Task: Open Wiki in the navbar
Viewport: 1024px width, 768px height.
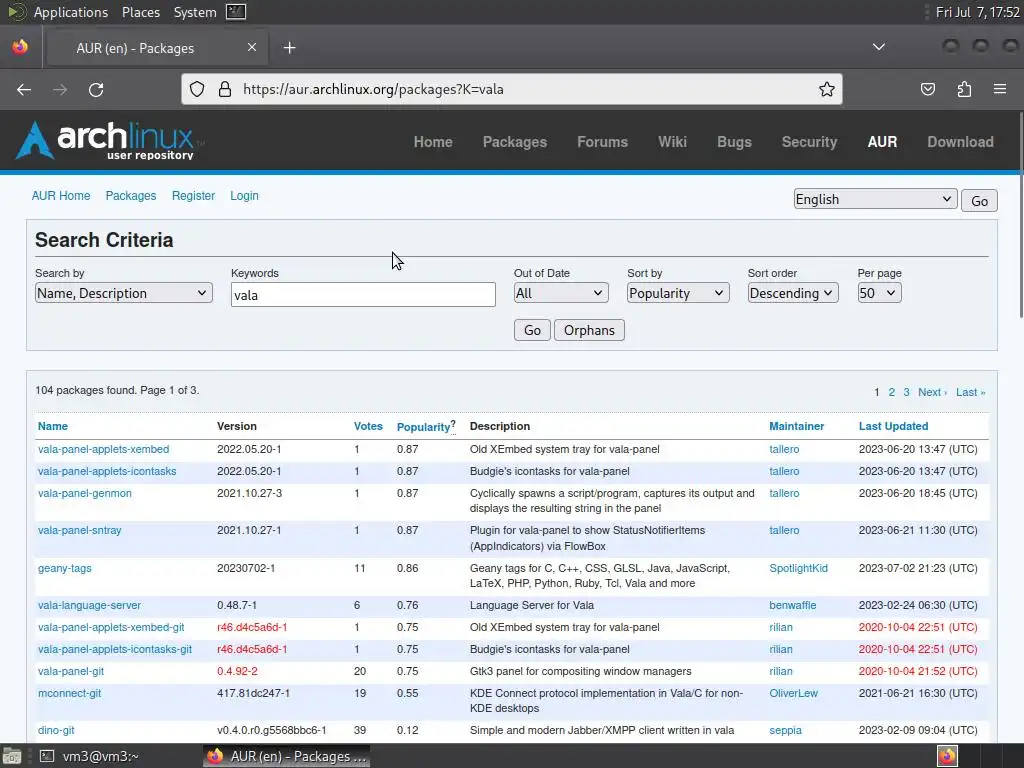Action: pyautogui.click(x=672, y=142)
